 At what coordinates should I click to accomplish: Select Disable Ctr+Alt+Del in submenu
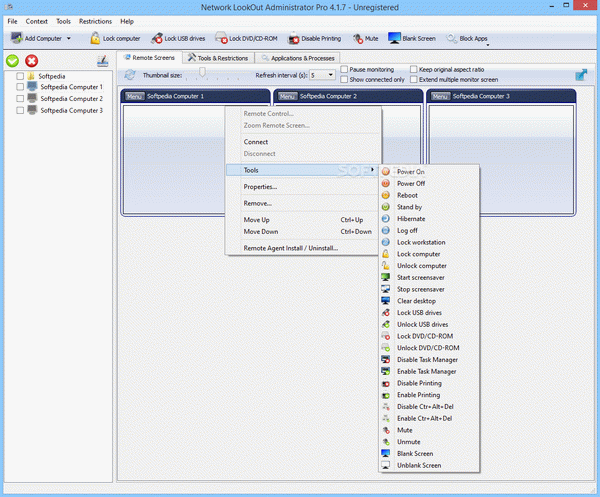[x=429, y=407]
